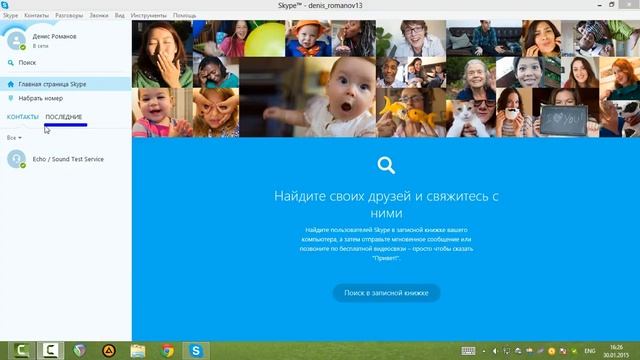Click the 'Поиск в записной книжке' button
This screenshot has width=640, height=360.
point(386,293)
